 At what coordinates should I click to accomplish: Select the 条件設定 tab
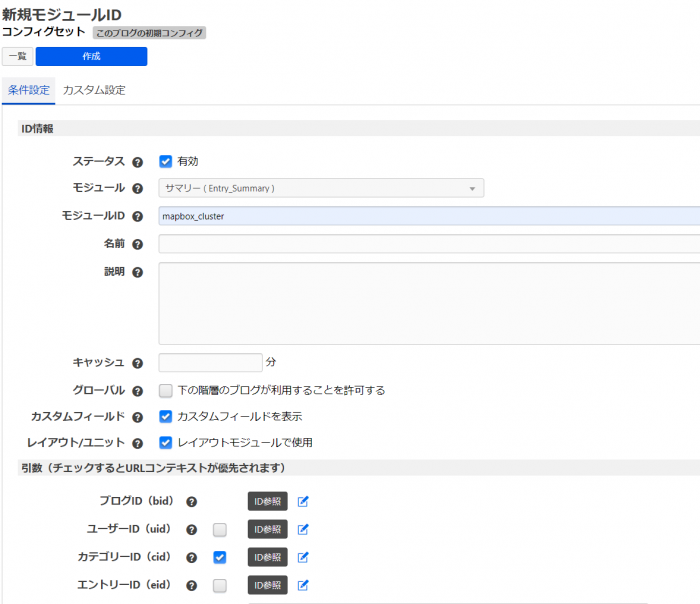(x=28, y=90)
